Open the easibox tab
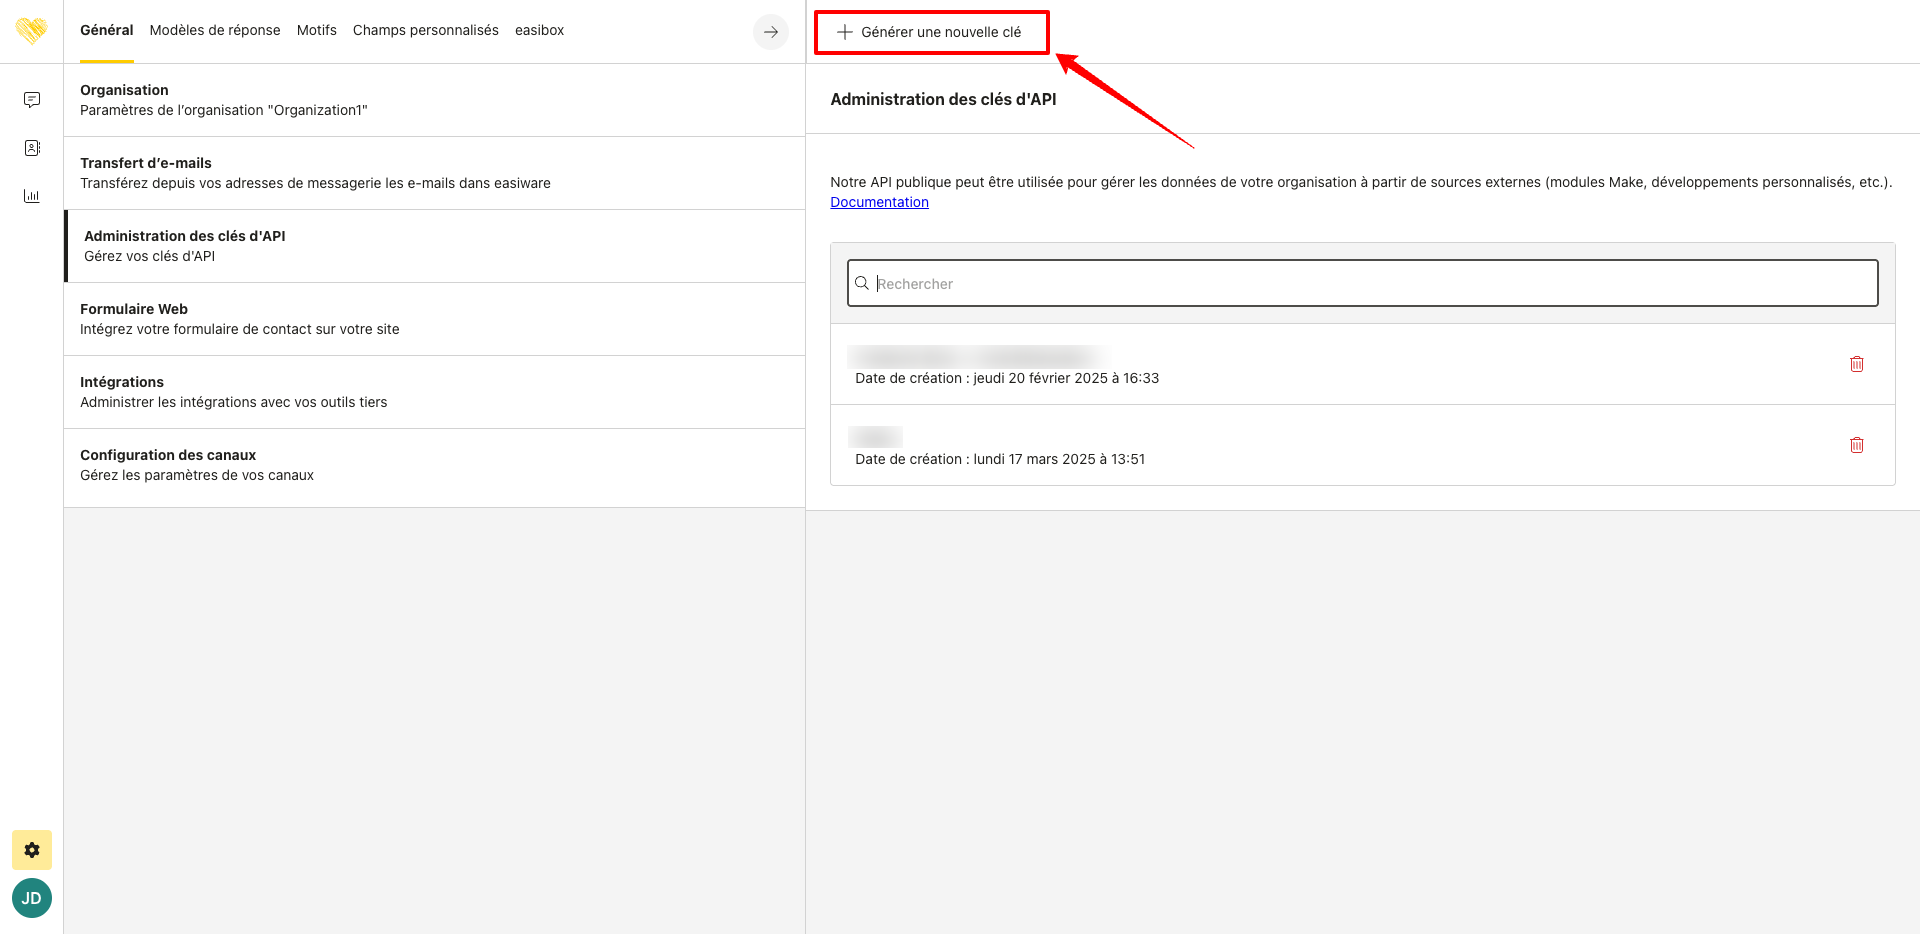The image size is (1920, 934). (x=539, y=30)
